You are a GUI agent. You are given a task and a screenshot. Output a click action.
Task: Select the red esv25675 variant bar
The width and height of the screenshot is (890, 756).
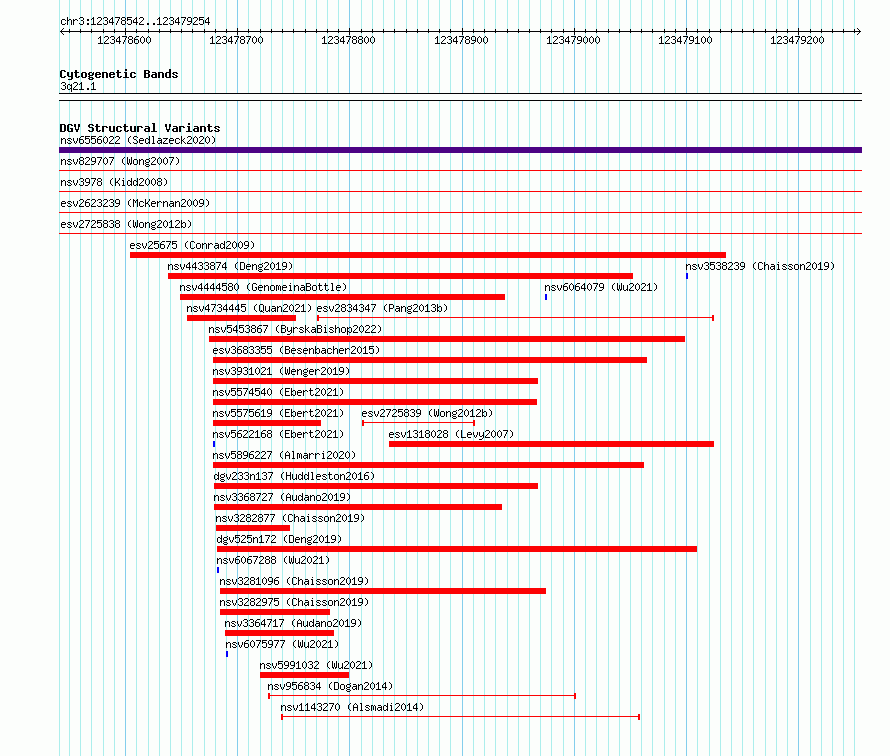click(428, 255)
